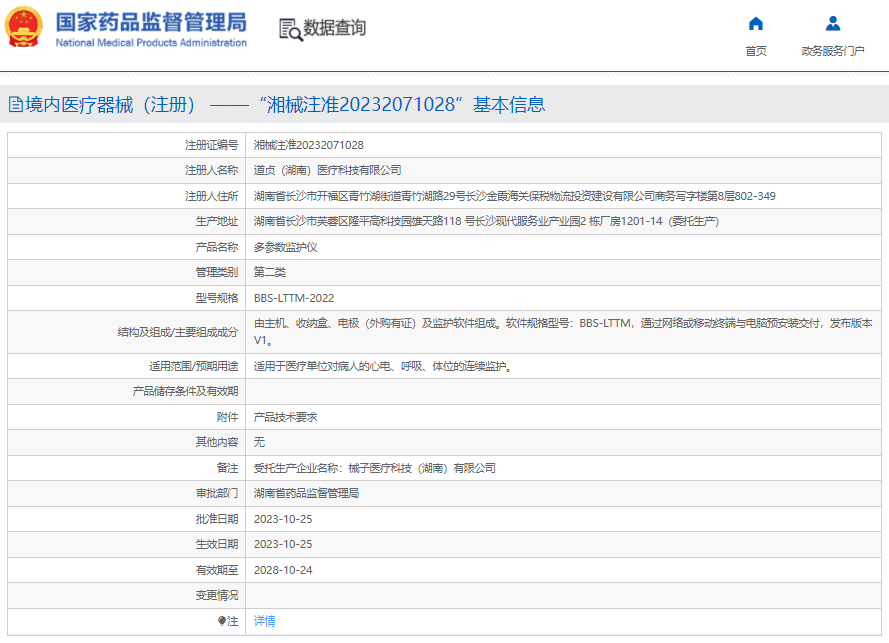Click the 注册人住所 row label
Screen dimensions: 889x643
211,196
